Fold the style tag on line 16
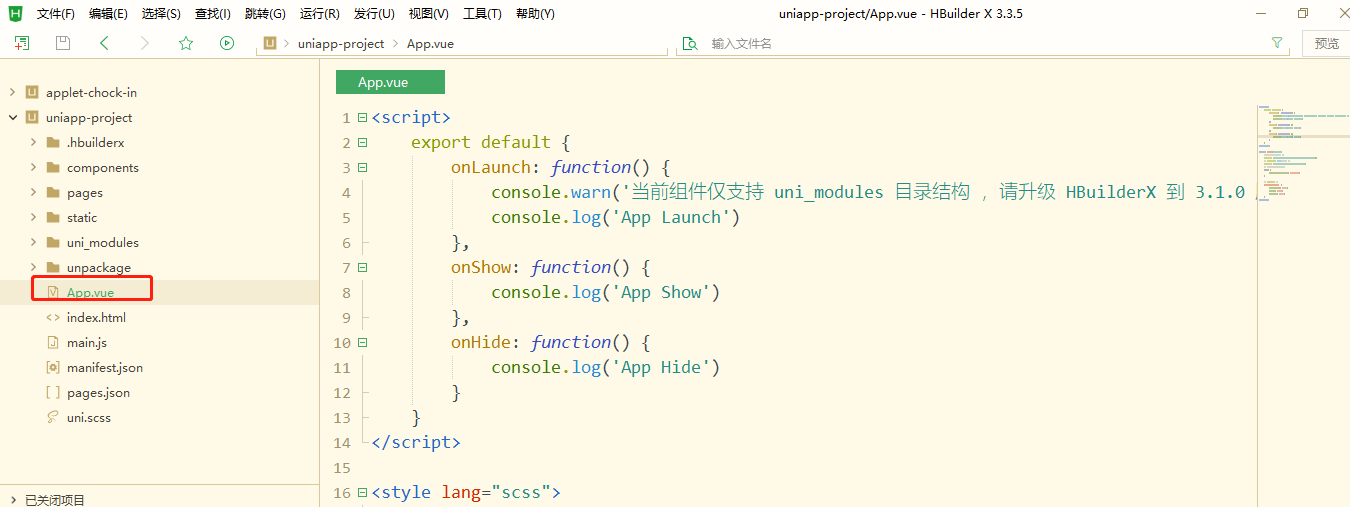 [x=362, y=493]
